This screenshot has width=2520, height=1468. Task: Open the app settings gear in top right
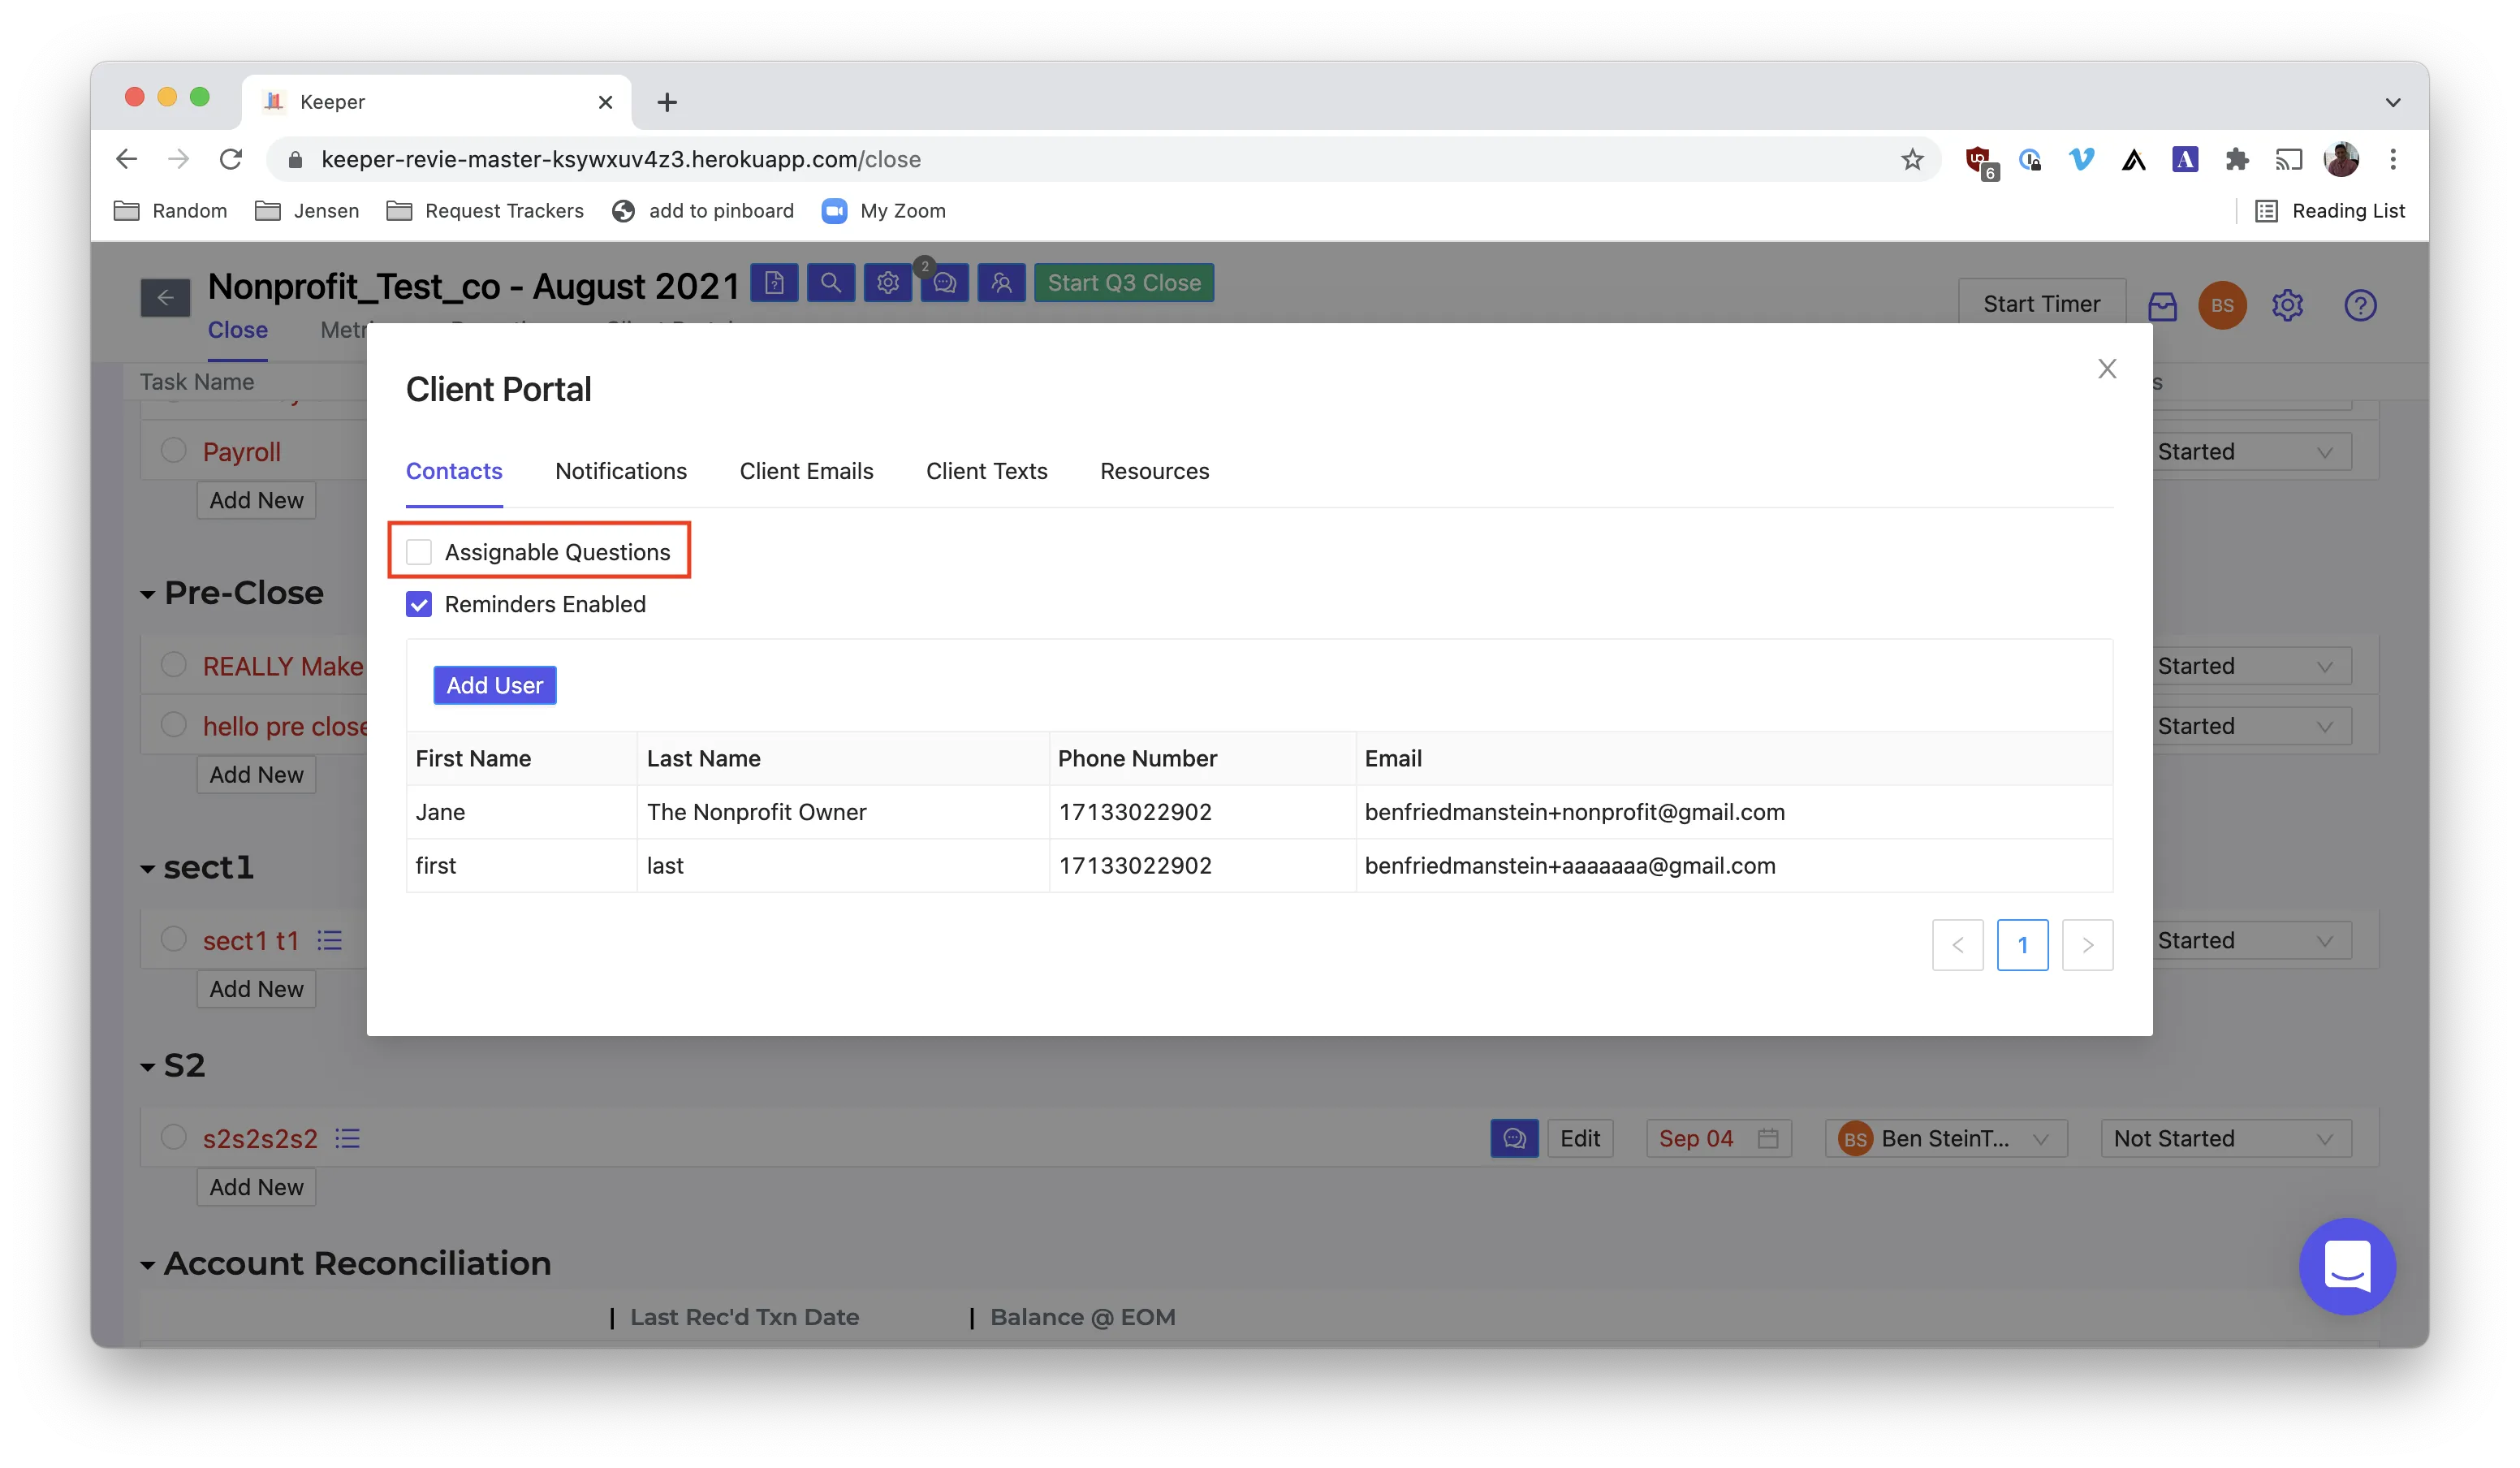(2287, 305)
